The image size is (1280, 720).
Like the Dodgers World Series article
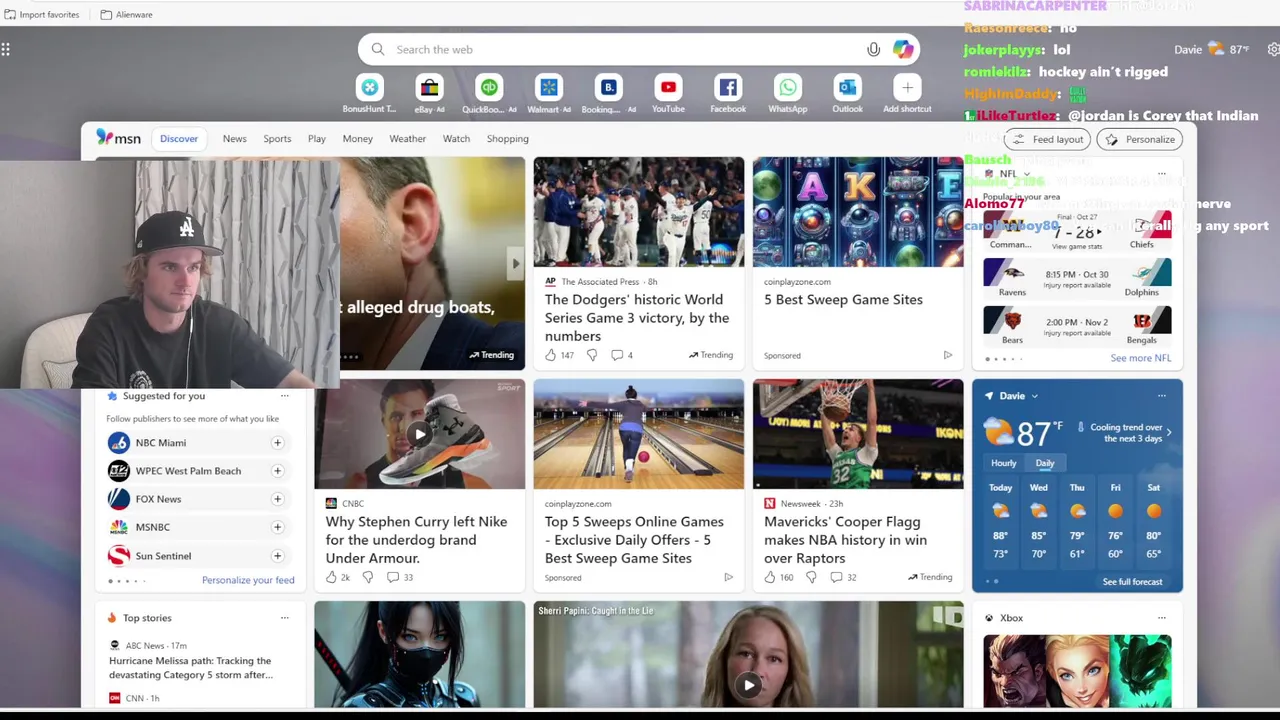550,355
